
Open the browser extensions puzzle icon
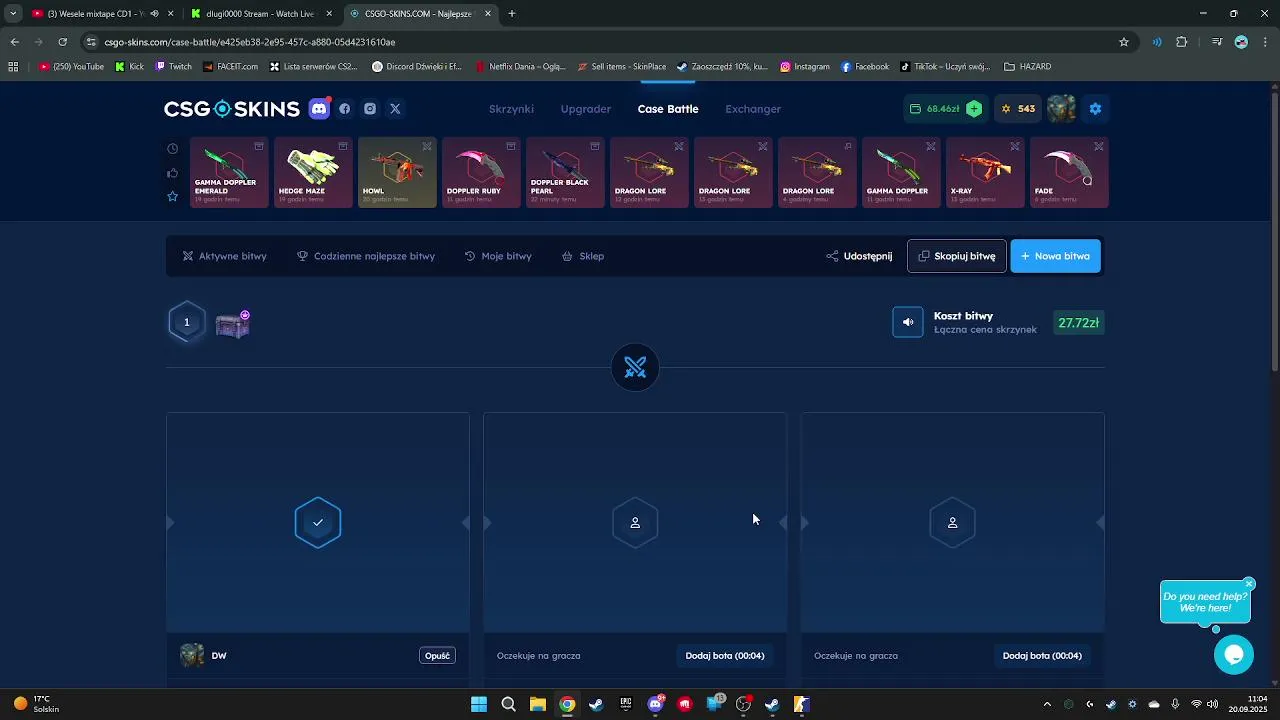(1182, 42)
